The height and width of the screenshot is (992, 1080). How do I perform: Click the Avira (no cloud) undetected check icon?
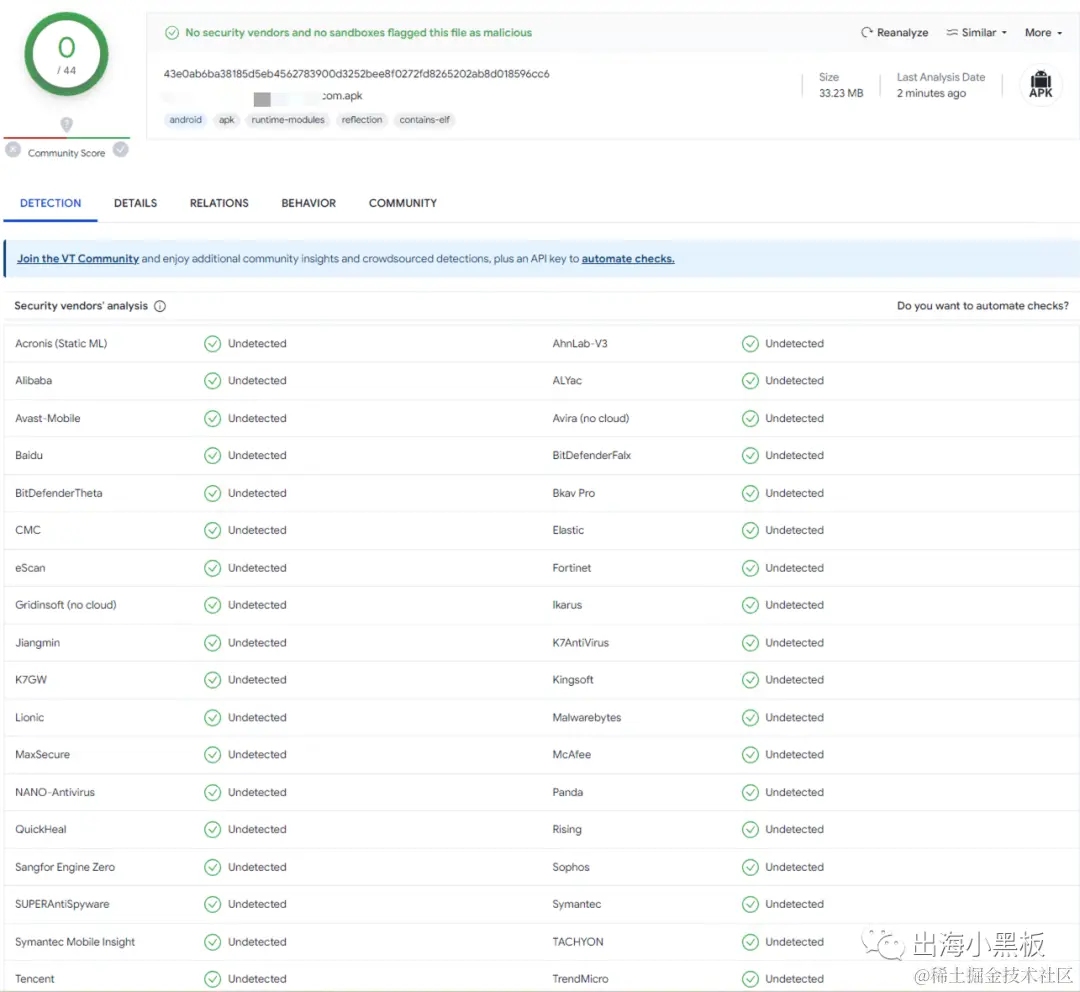(x=750, y=418)
